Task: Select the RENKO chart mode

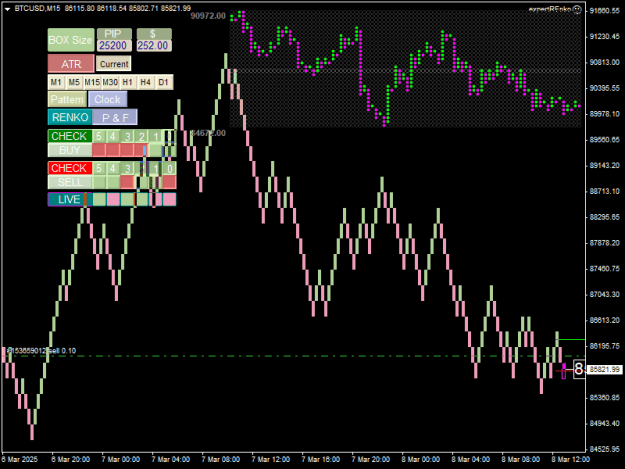Action: click(70, 117)
